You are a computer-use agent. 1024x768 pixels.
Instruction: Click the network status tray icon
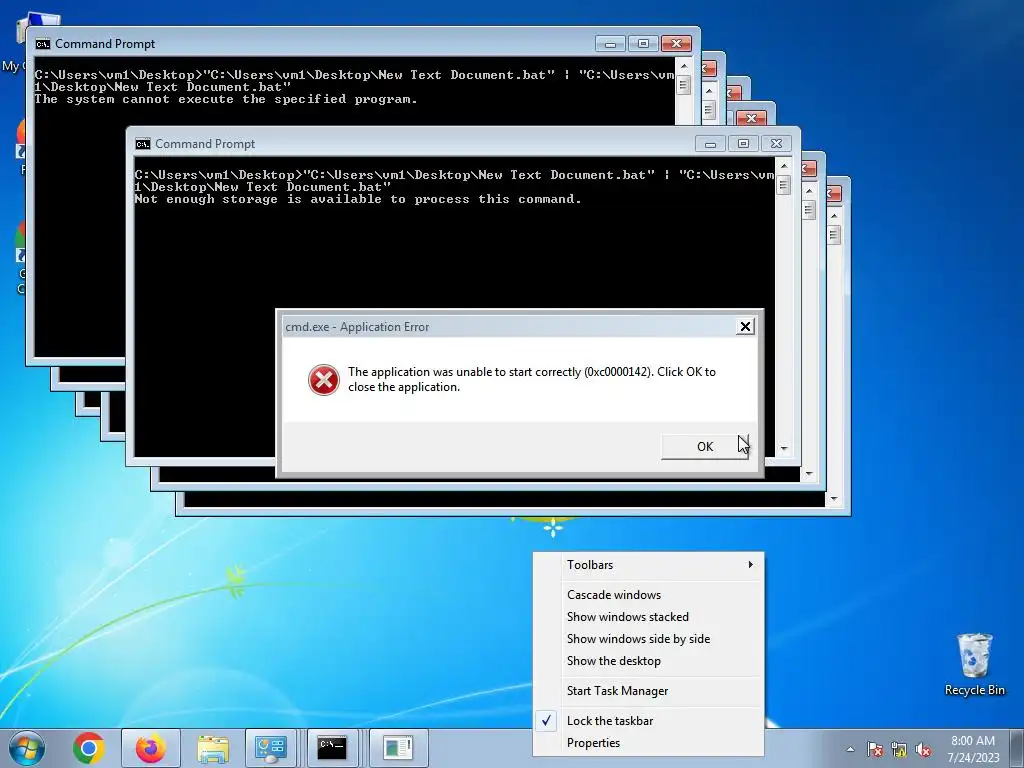pyautogui.click(x=899, y=749)
